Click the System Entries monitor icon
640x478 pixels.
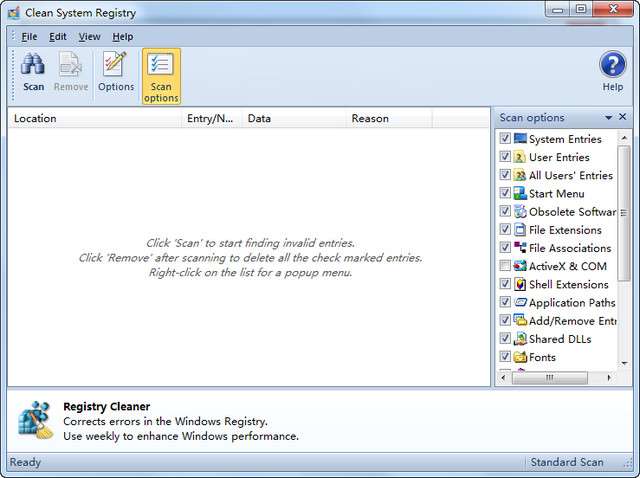(520, 138)
